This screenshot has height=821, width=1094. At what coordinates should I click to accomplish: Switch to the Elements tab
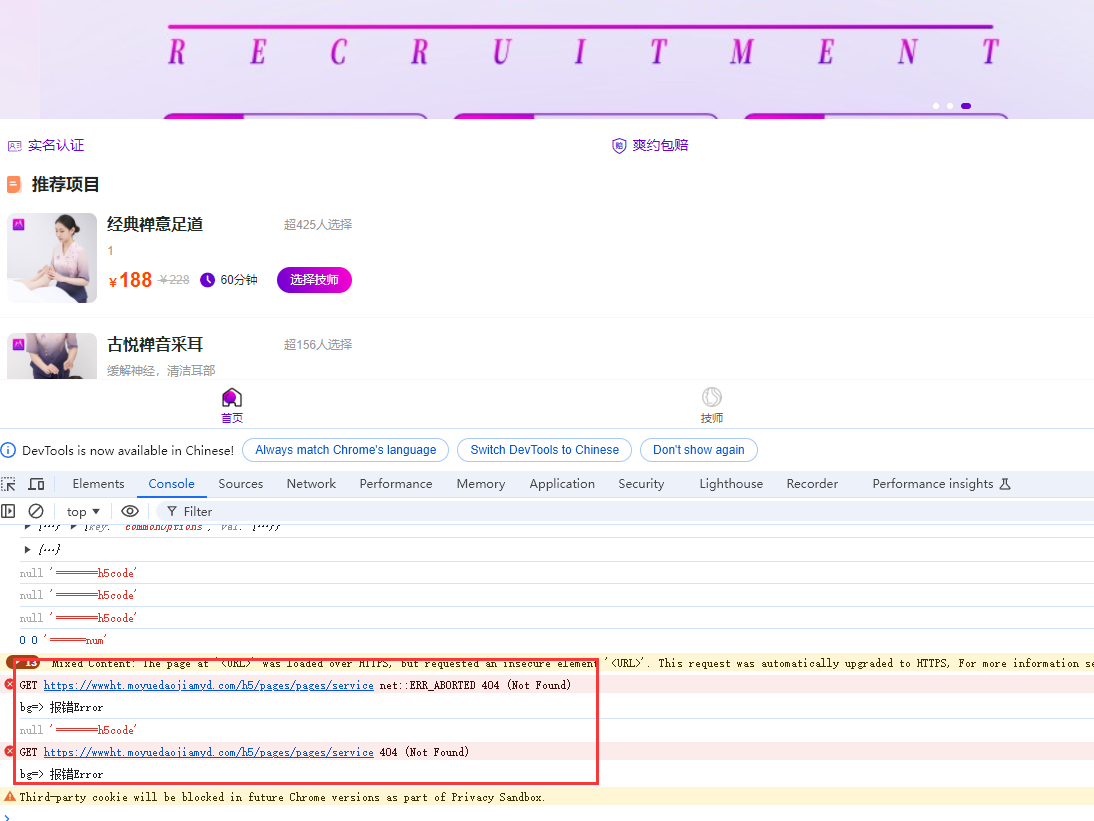98,484
